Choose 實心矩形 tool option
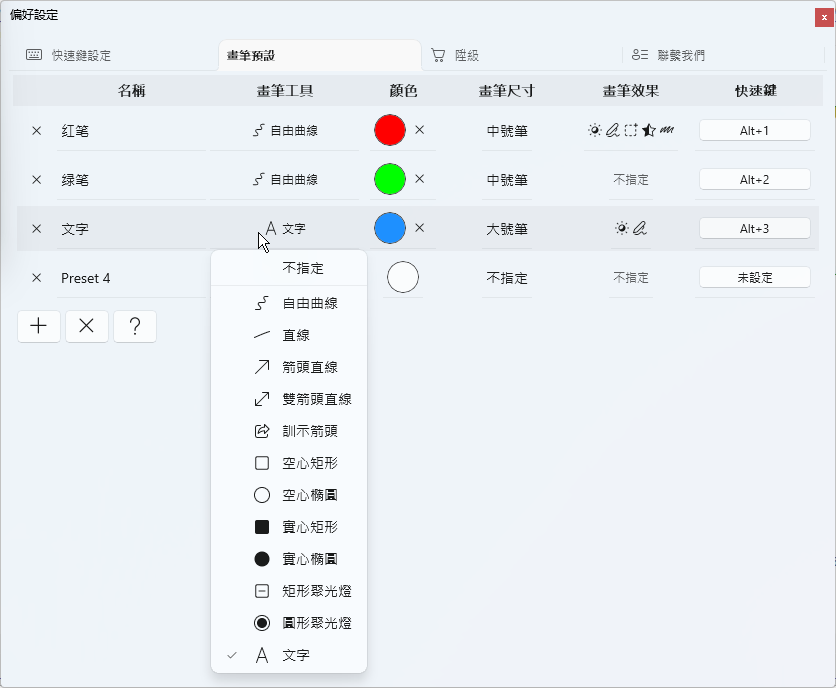The image size is (836, 688). 289,527
